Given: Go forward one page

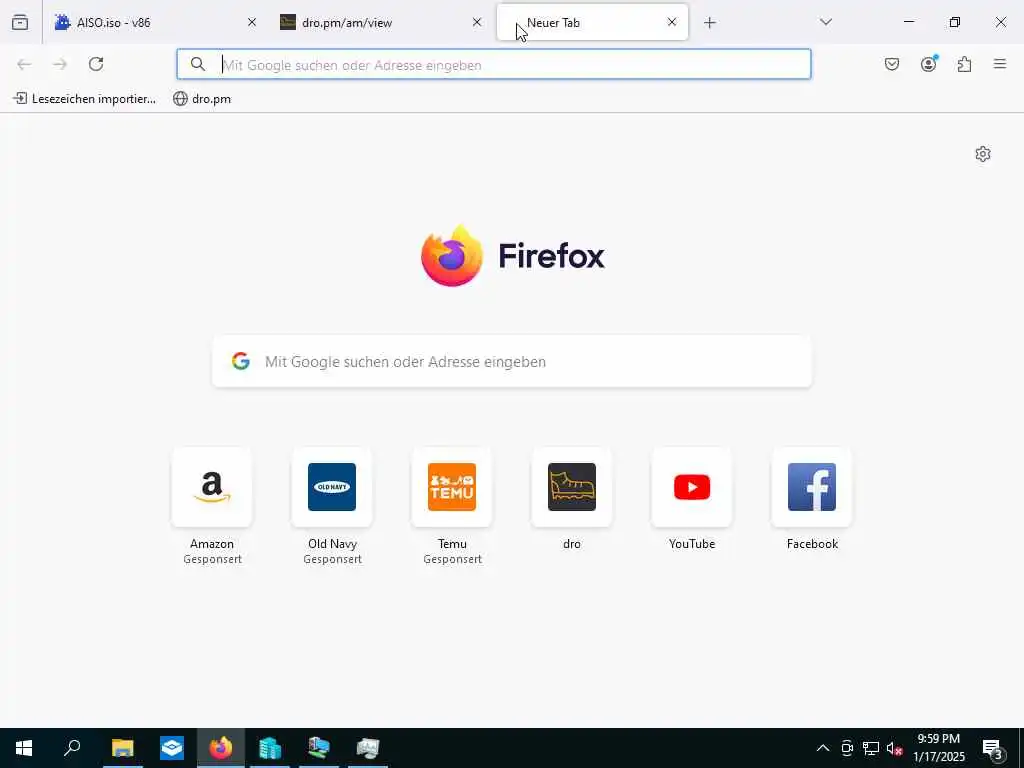Looking at the screenshot, I should 60,64.
